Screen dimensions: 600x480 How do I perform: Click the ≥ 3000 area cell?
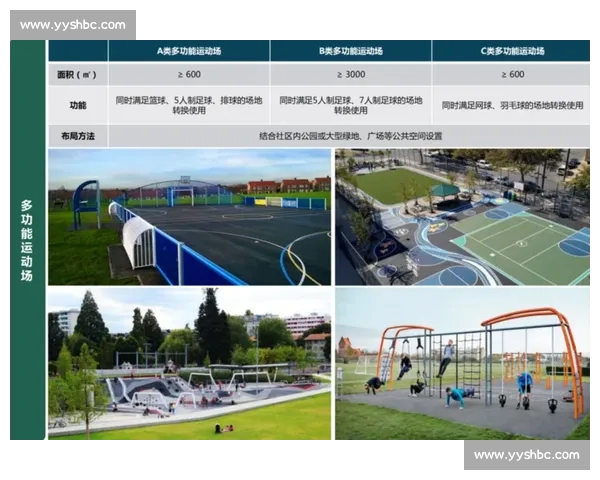tap(350, 74)
